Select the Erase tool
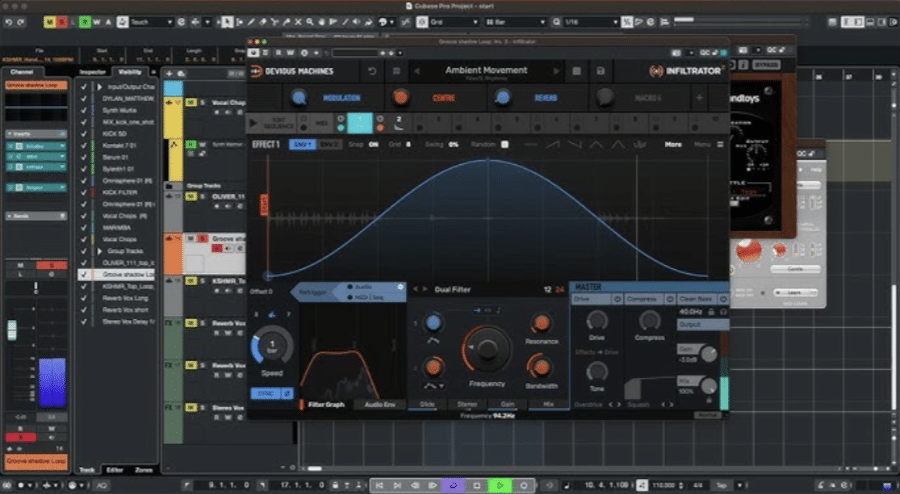 pyautogui.click(x=263, y=22)
